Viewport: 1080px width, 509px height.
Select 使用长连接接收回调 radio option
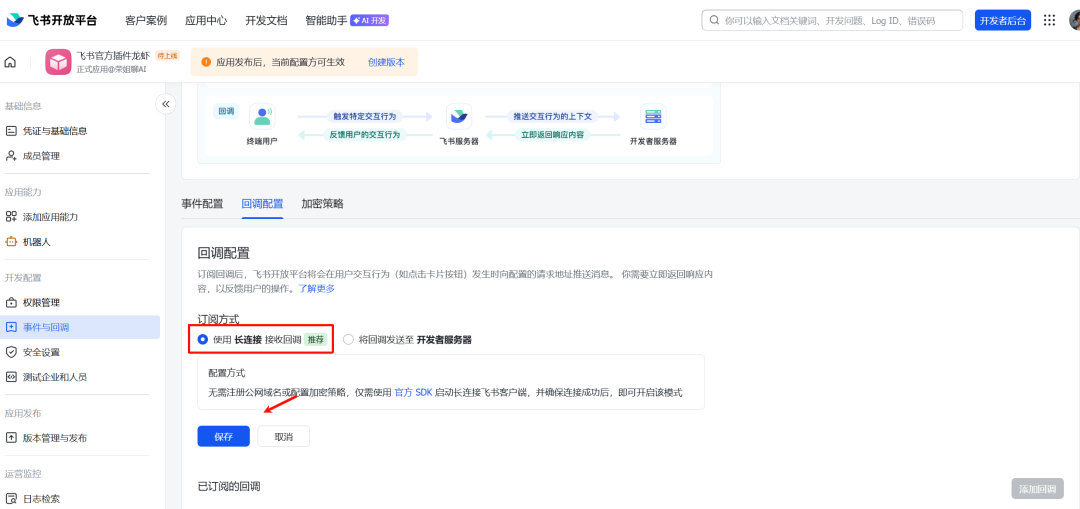(202, 339)
